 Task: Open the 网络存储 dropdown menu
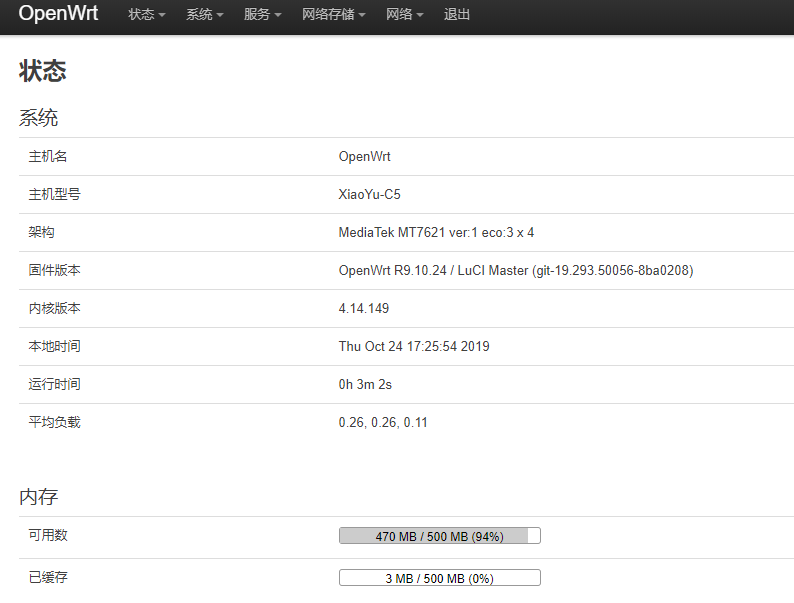tap(333, 15)
